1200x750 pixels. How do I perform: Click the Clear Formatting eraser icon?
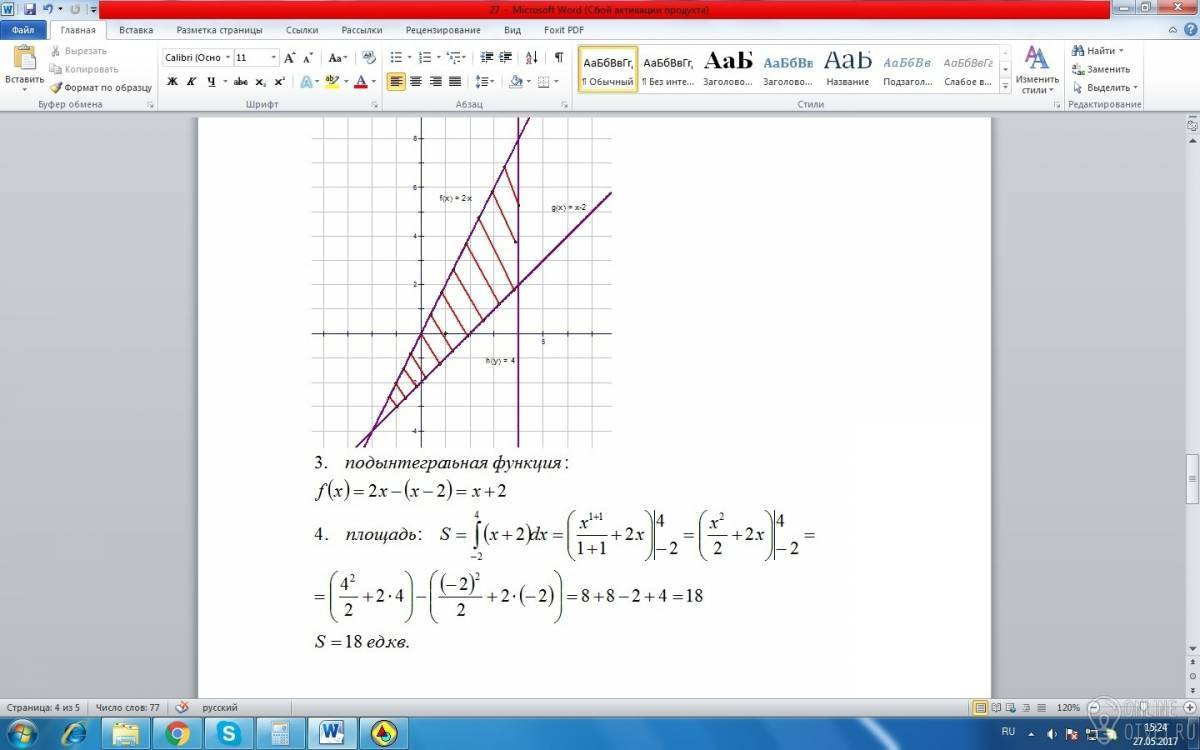click(x=368, y=58)
